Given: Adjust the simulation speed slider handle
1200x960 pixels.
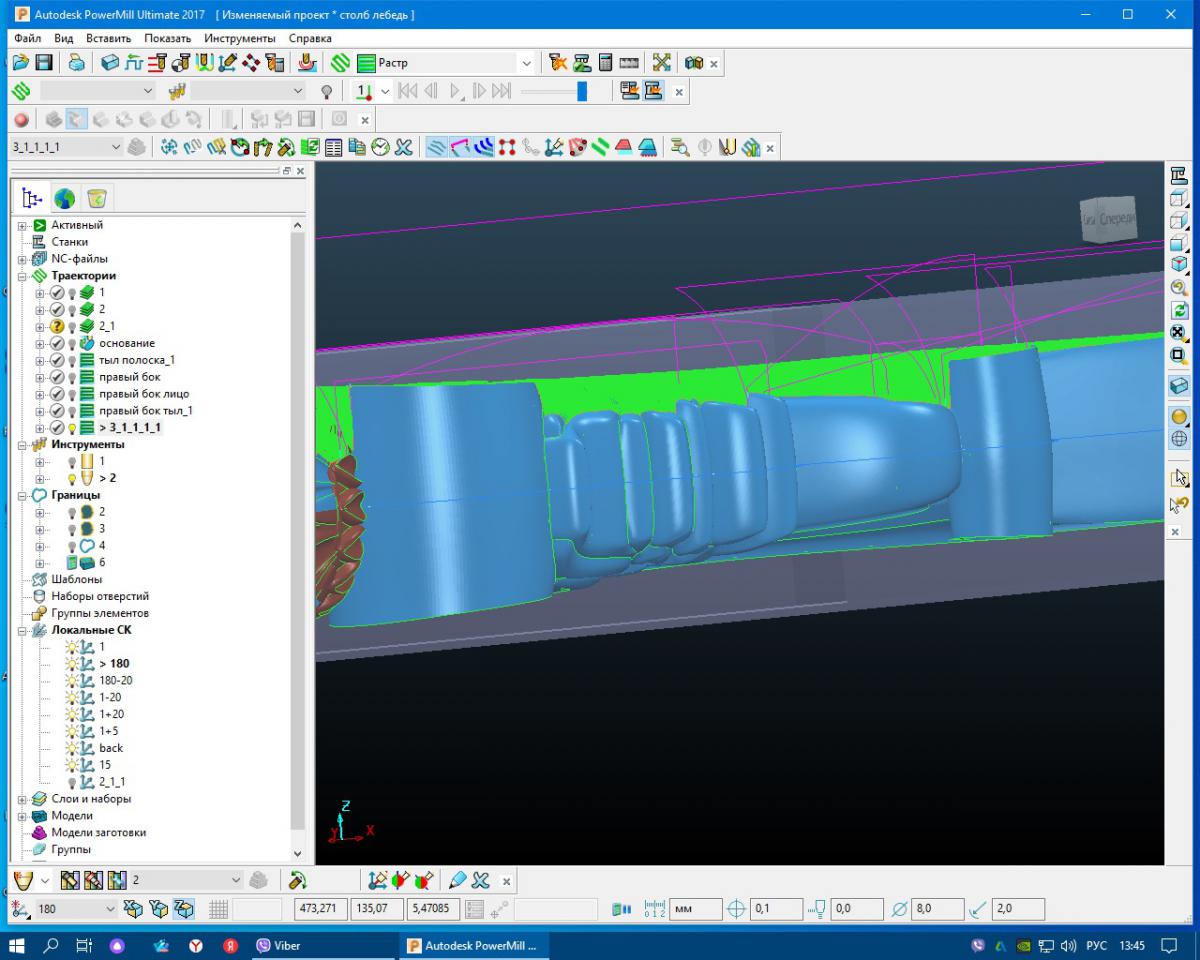Looking at the screenshot, I should coord(582,92).
